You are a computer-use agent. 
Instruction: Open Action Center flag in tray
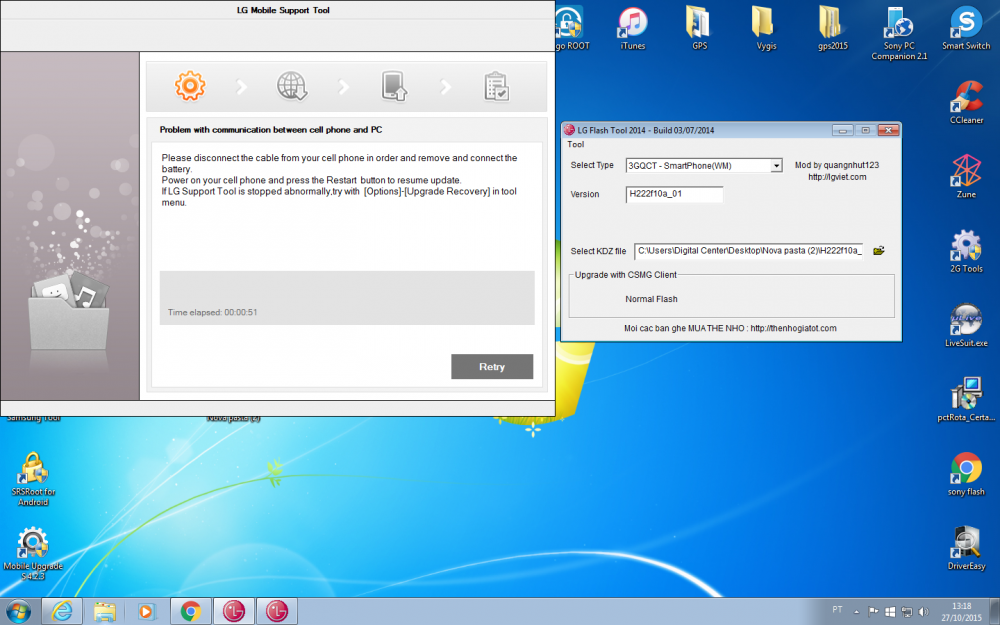pos(873,612)
